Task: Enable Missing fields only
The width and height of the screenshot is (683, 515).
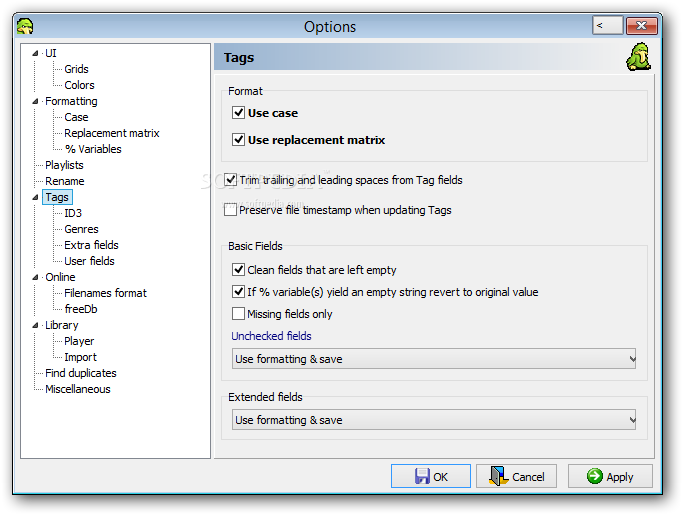Action: 238,314
